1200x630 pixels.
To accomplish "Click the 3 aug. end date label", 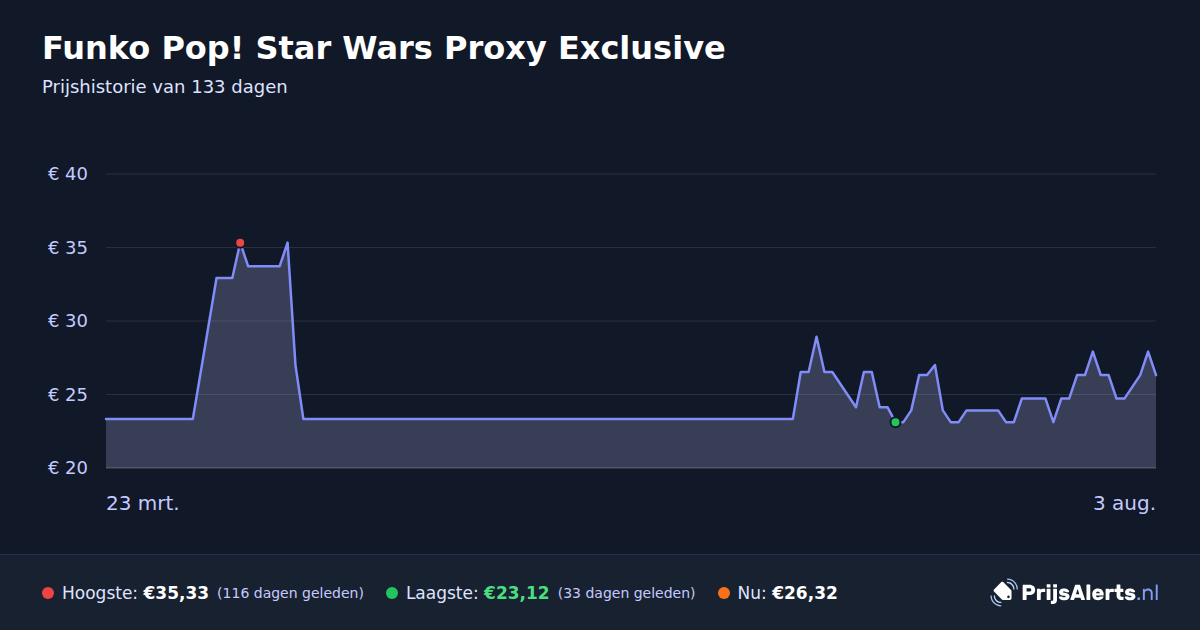I will [1124, 503].
